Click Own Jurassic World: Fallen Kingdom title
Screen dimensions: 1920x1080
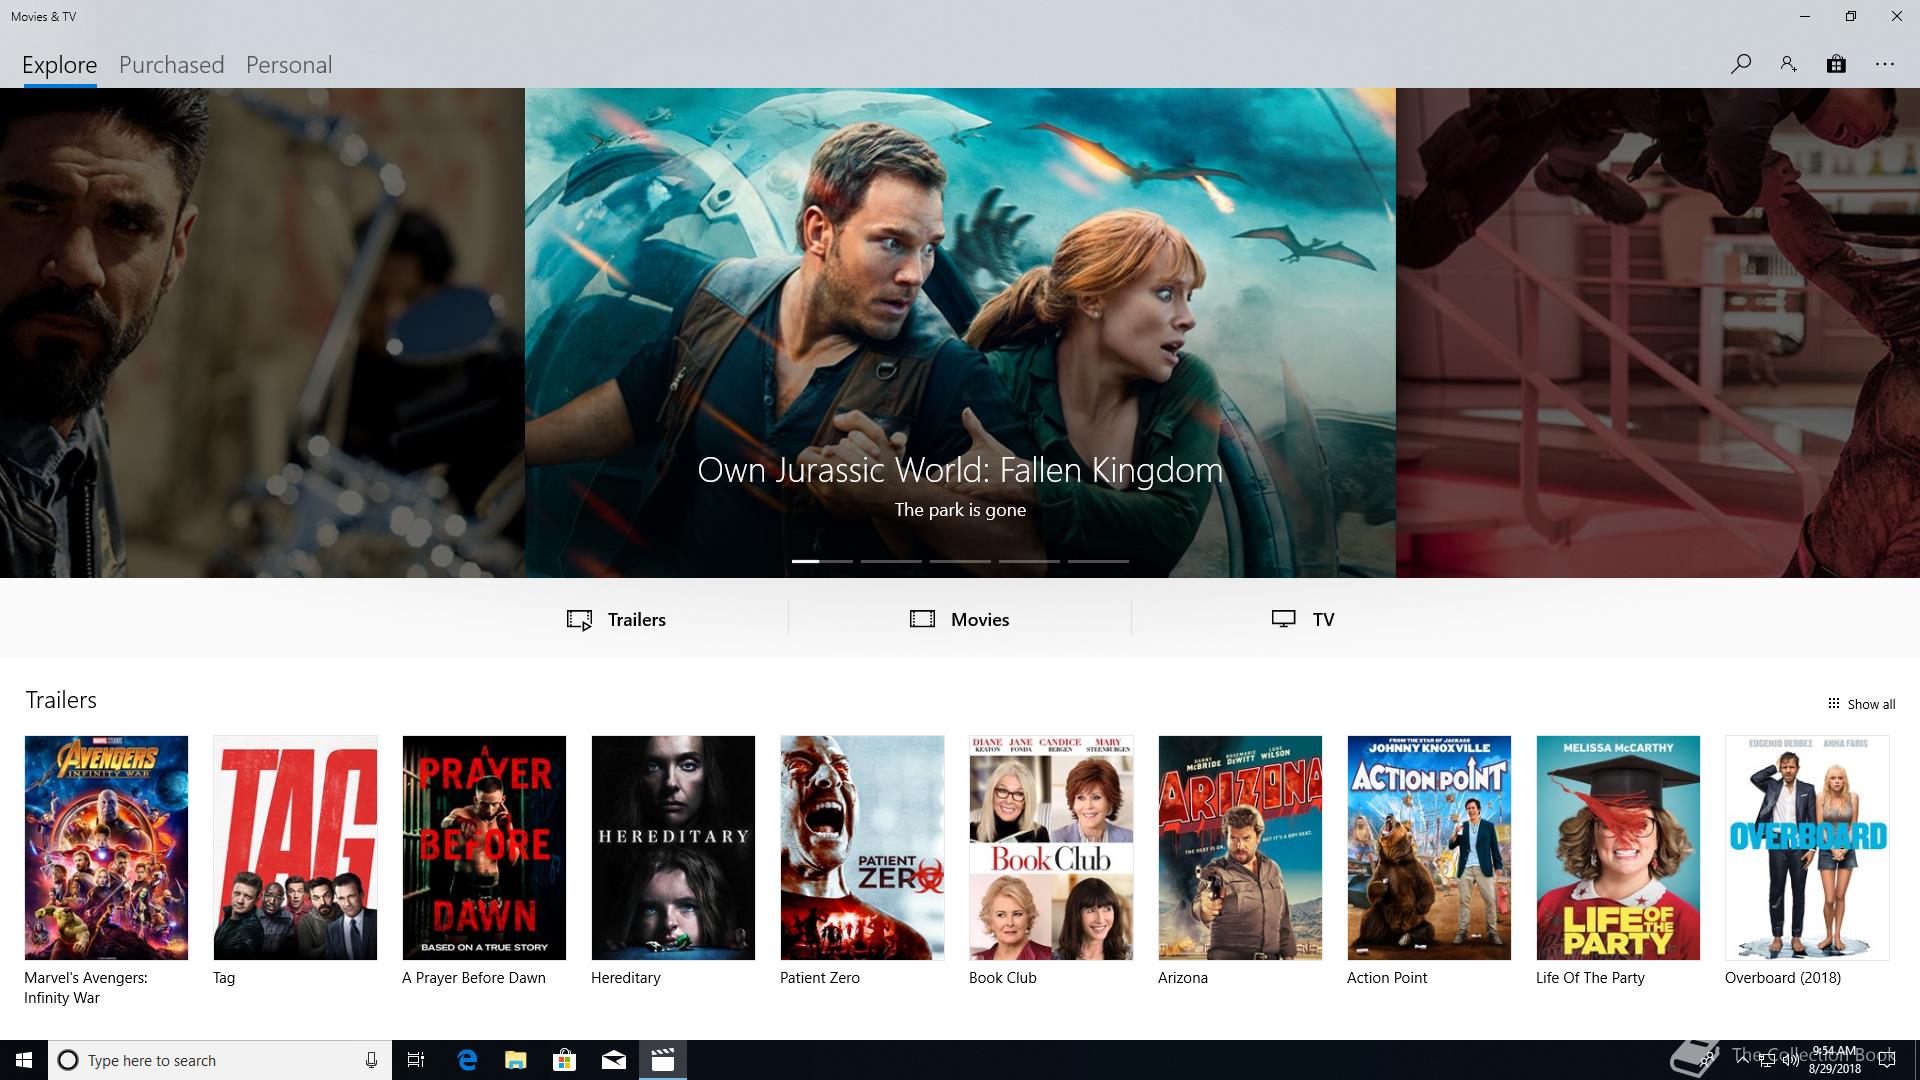click(x=960, y=470)
